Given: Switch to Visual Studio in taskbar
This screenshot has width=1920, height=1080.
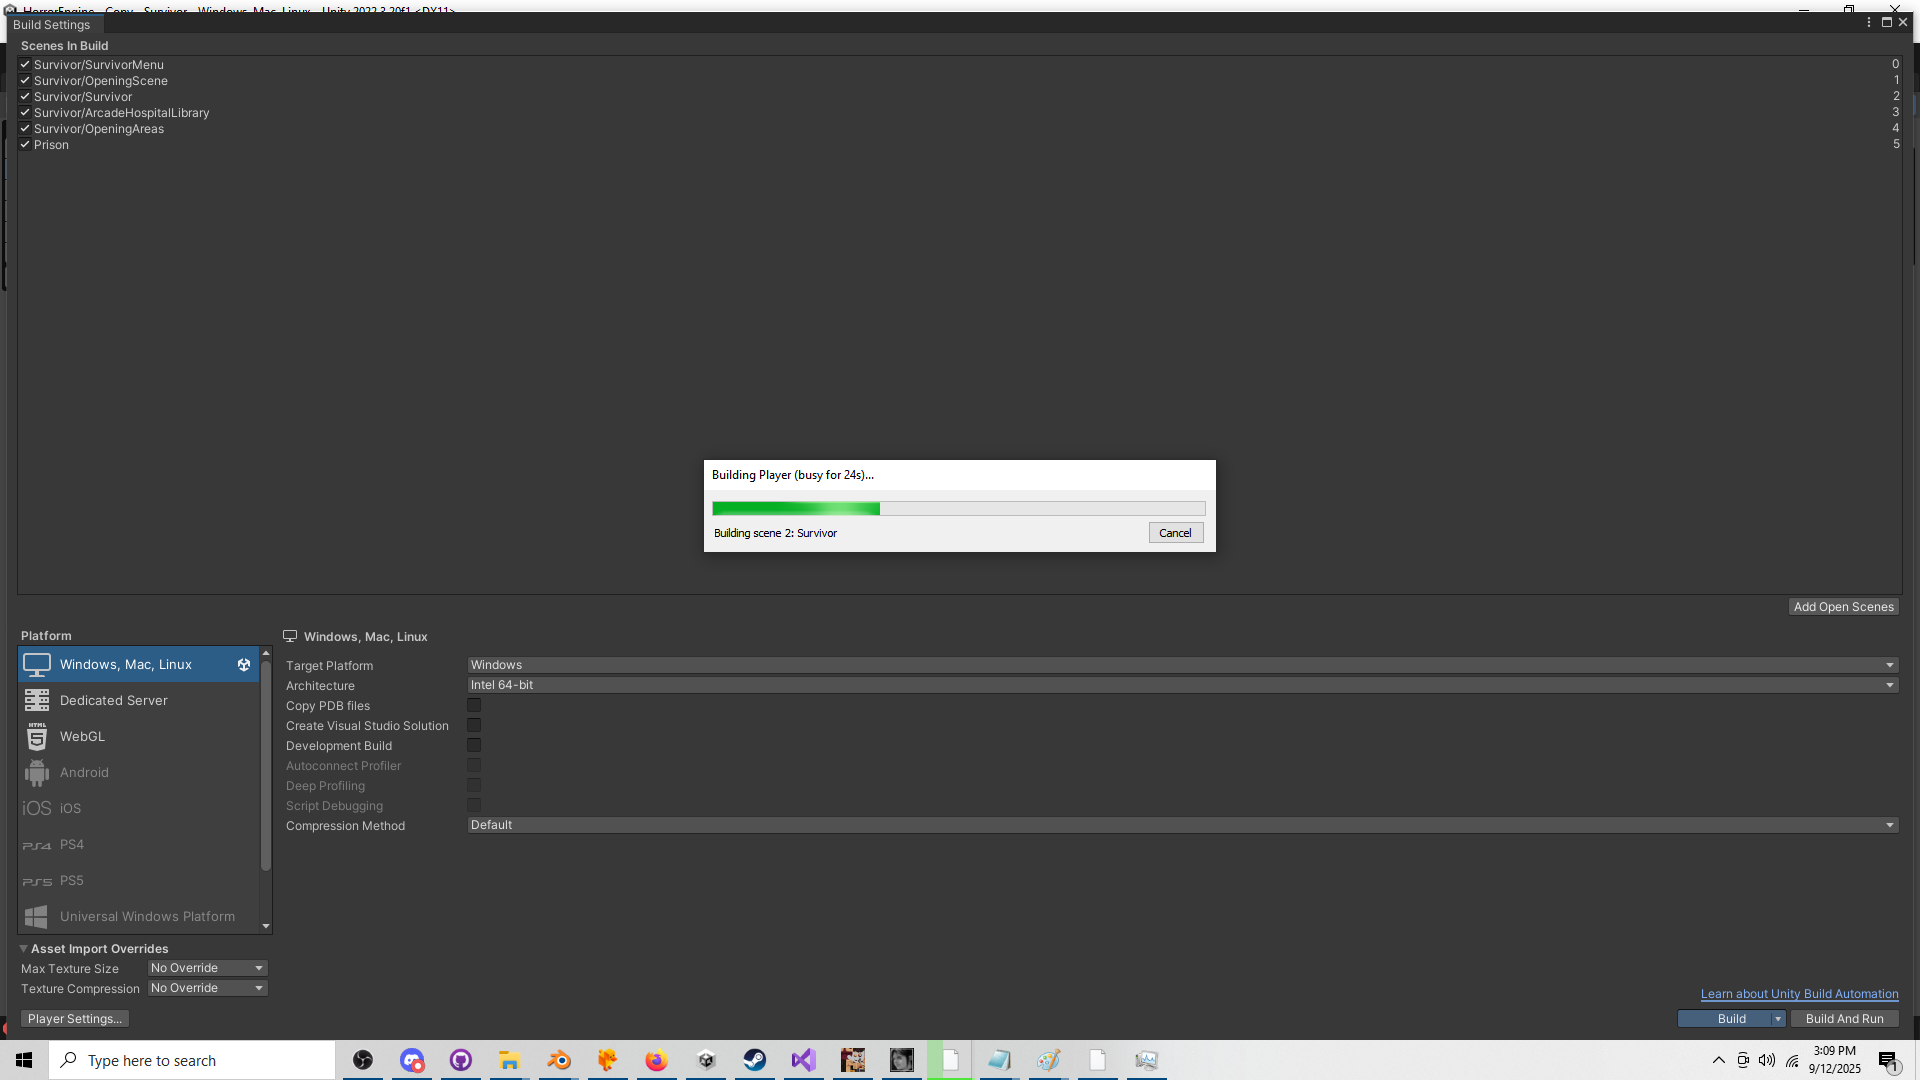Looking at the screenshot, I should pos(804,1060).
